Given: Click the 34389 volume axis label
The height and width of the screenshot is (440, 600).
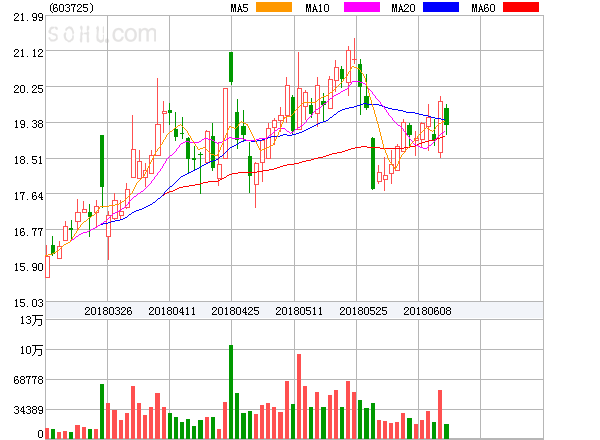Looking at the screenshot, I should [28, 411].
